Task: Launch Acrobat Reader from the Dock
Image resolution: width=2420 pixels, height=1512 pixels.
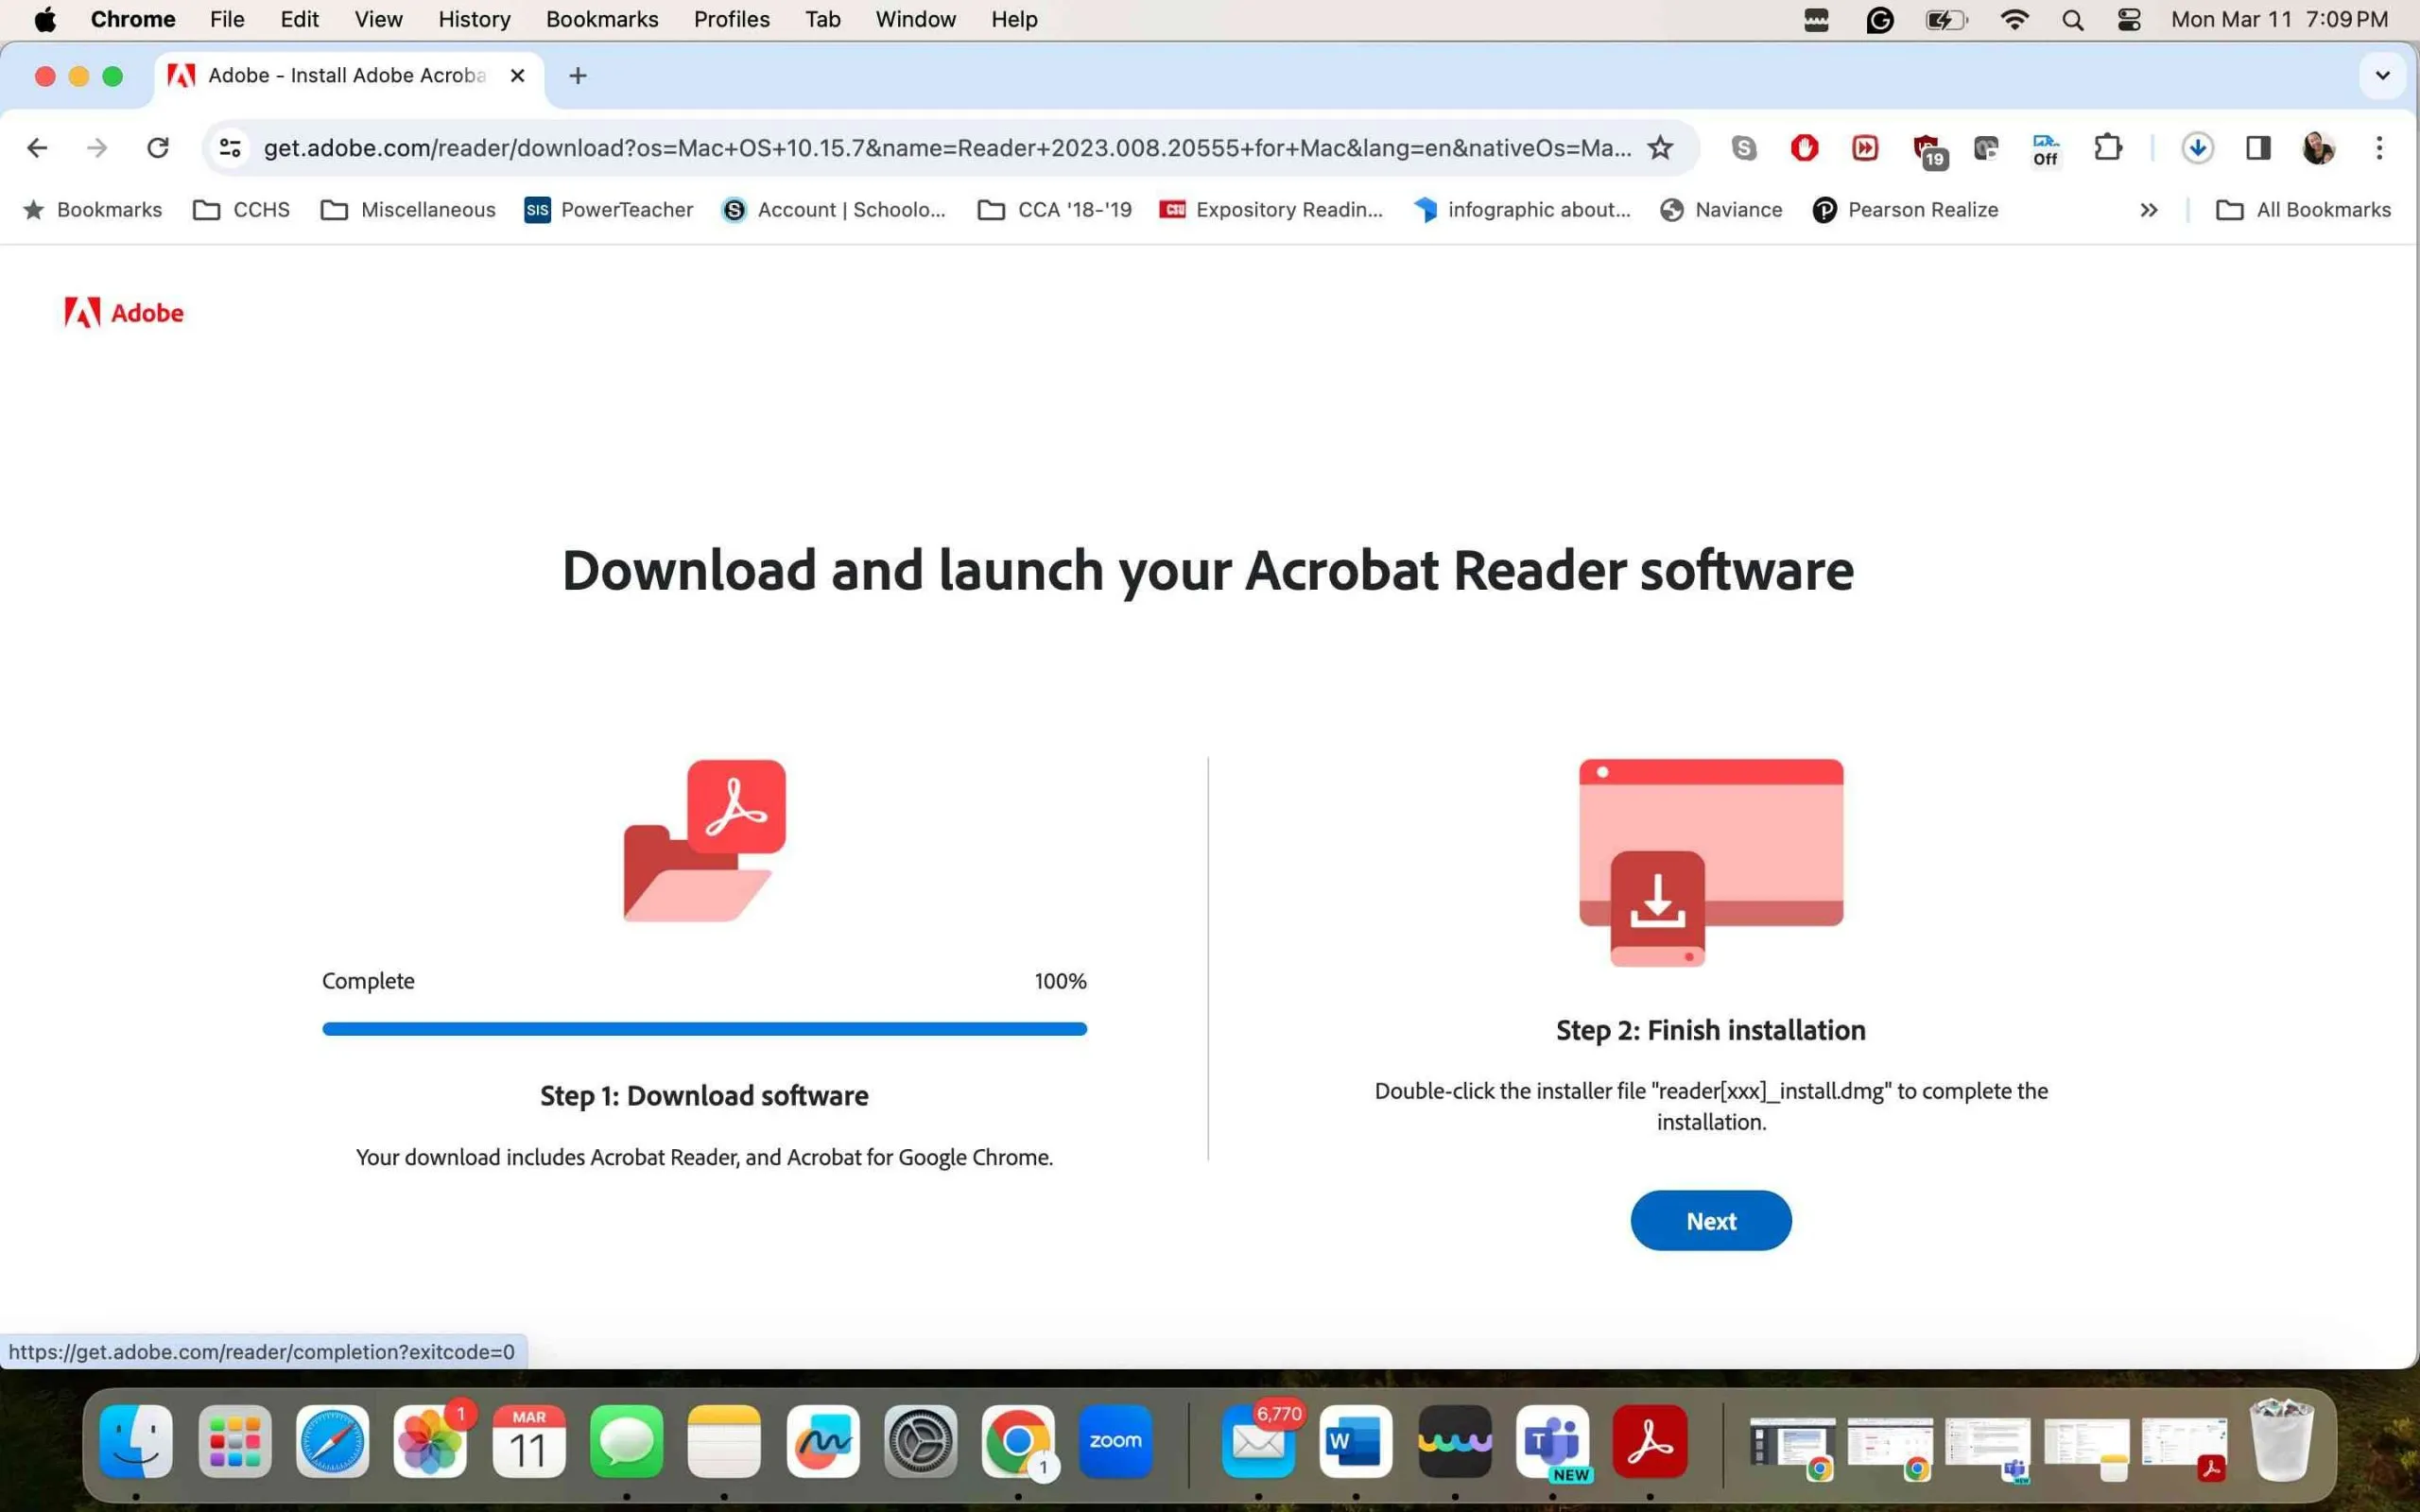Action: (1652, 1442)
